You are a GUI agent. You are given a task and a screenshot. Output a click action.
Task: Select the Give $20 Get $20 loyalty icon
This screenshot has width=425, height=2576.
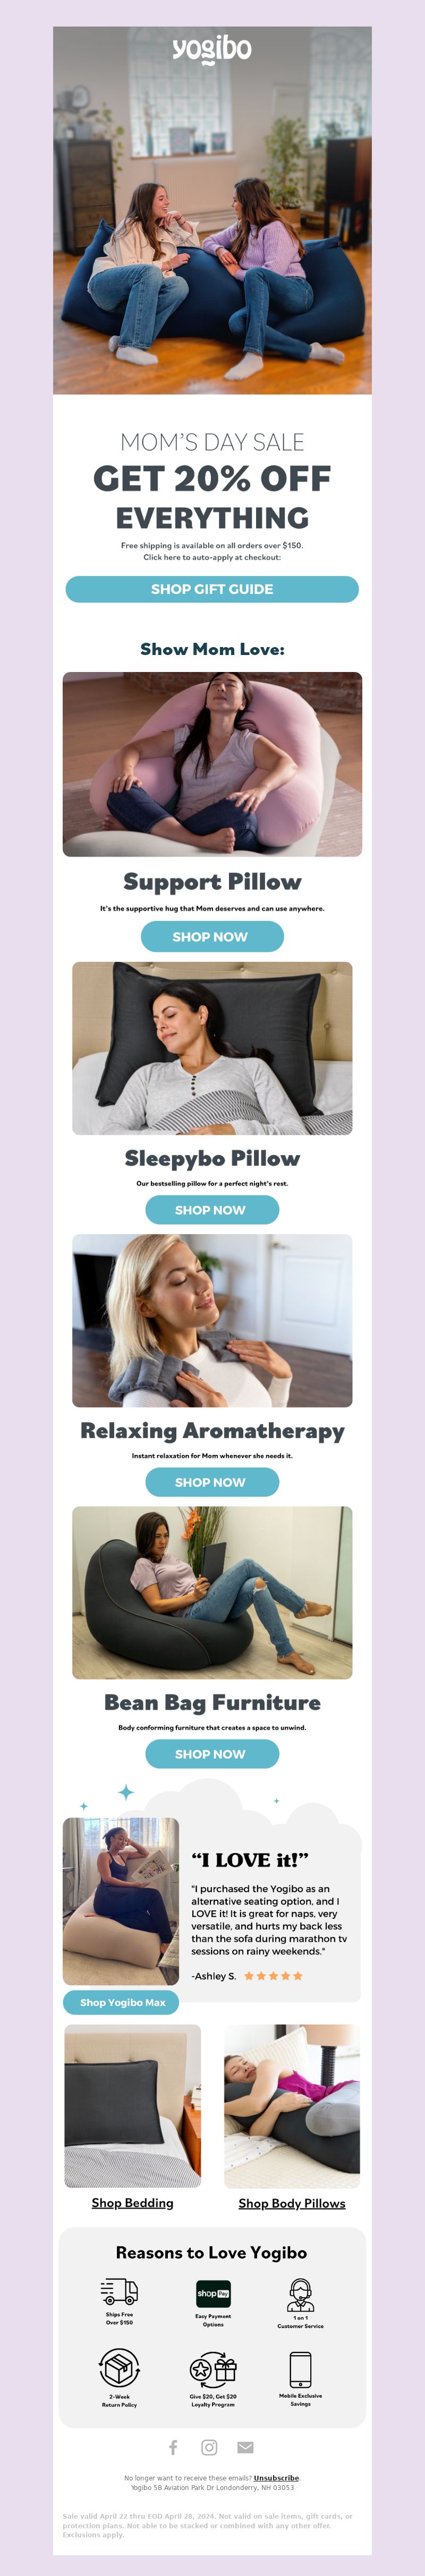click(x=213, y=2368)
